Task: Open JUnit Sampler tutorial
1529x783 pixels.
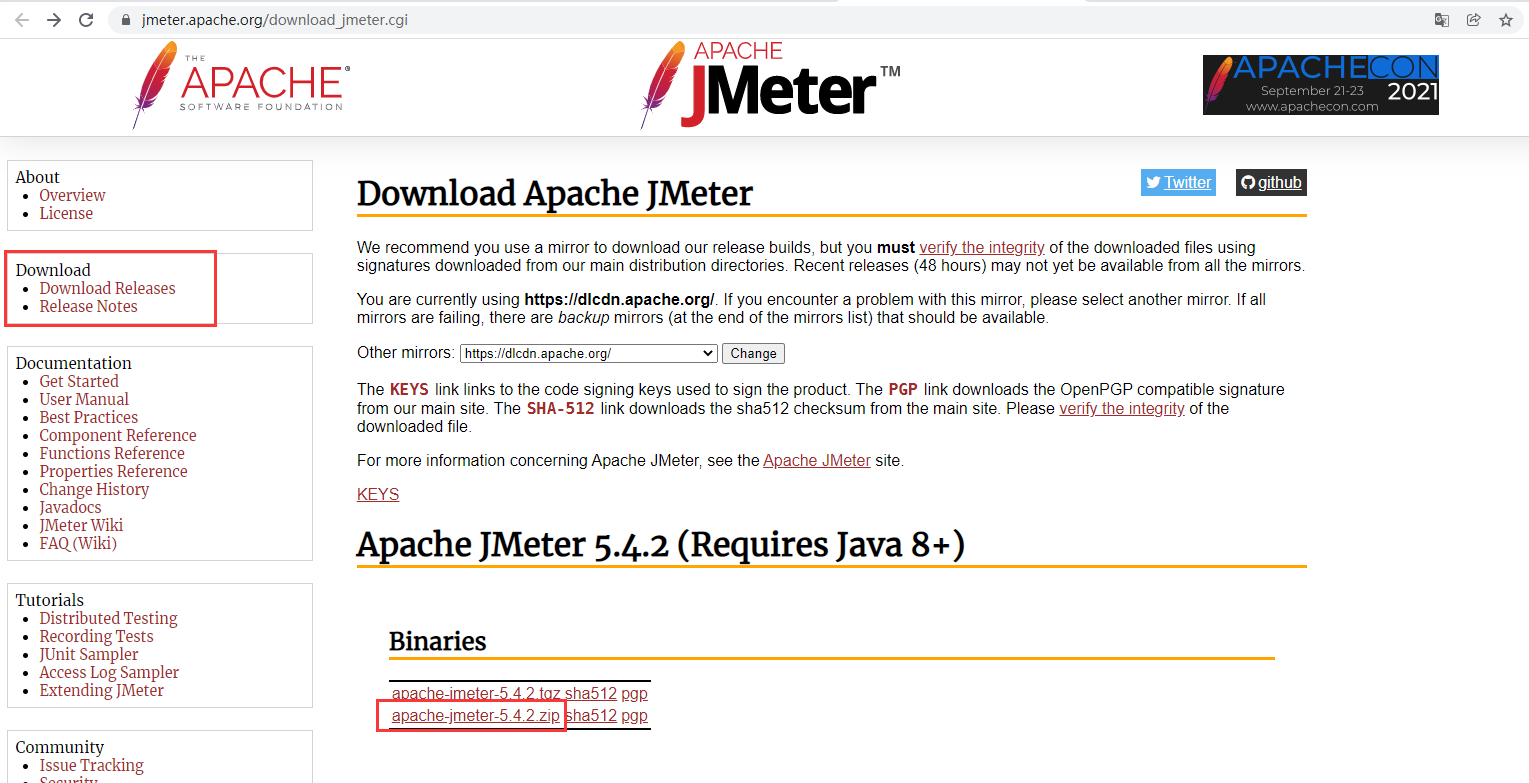Action: coord(89,654)
